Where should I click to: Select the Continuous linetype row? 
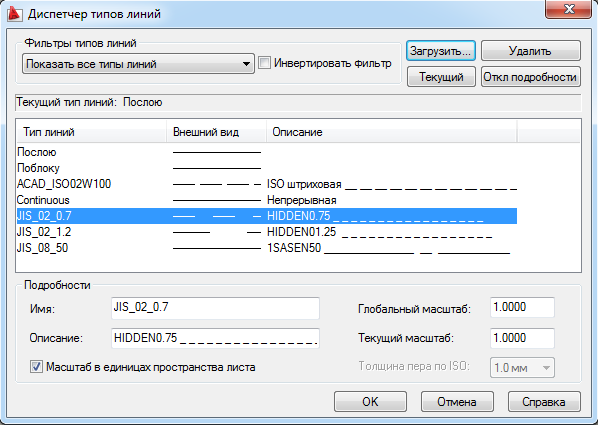pyautogui.click(x=267, y=200)
